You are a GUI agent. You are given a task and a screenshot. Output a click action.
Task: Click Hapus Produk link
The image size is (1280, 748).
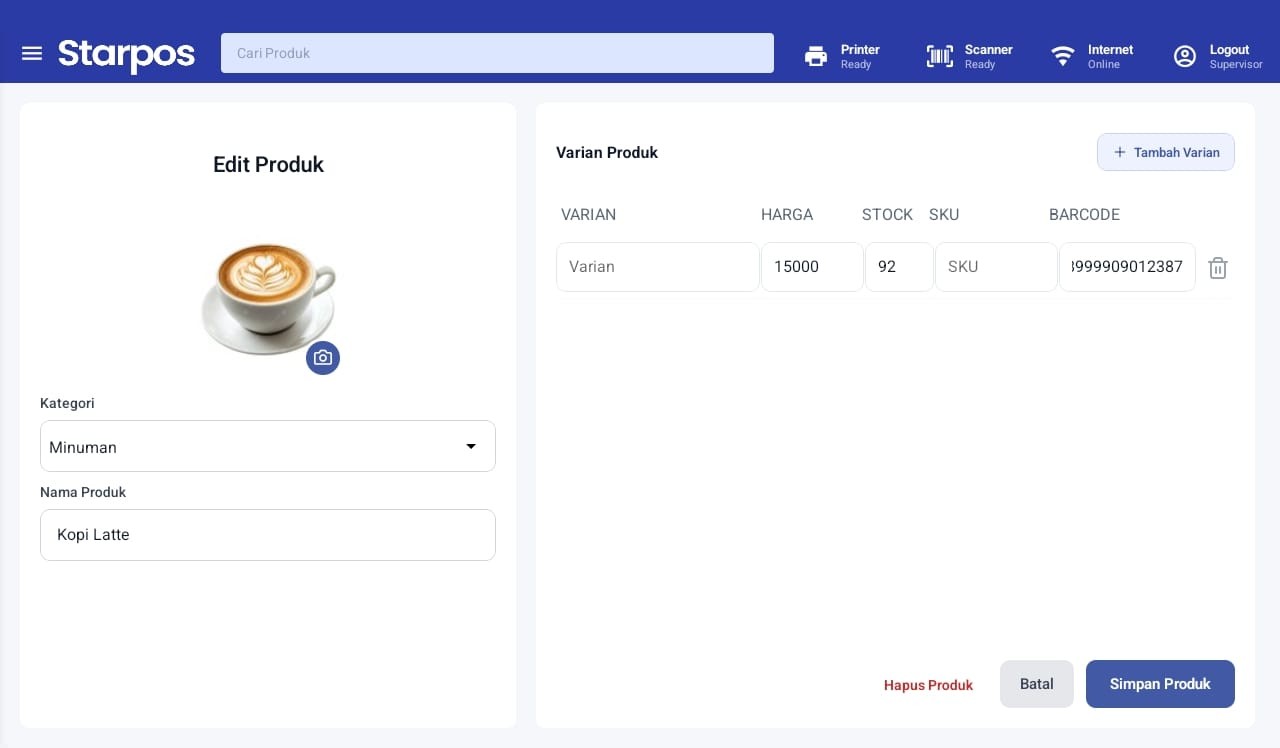click(x=928, y=685)
